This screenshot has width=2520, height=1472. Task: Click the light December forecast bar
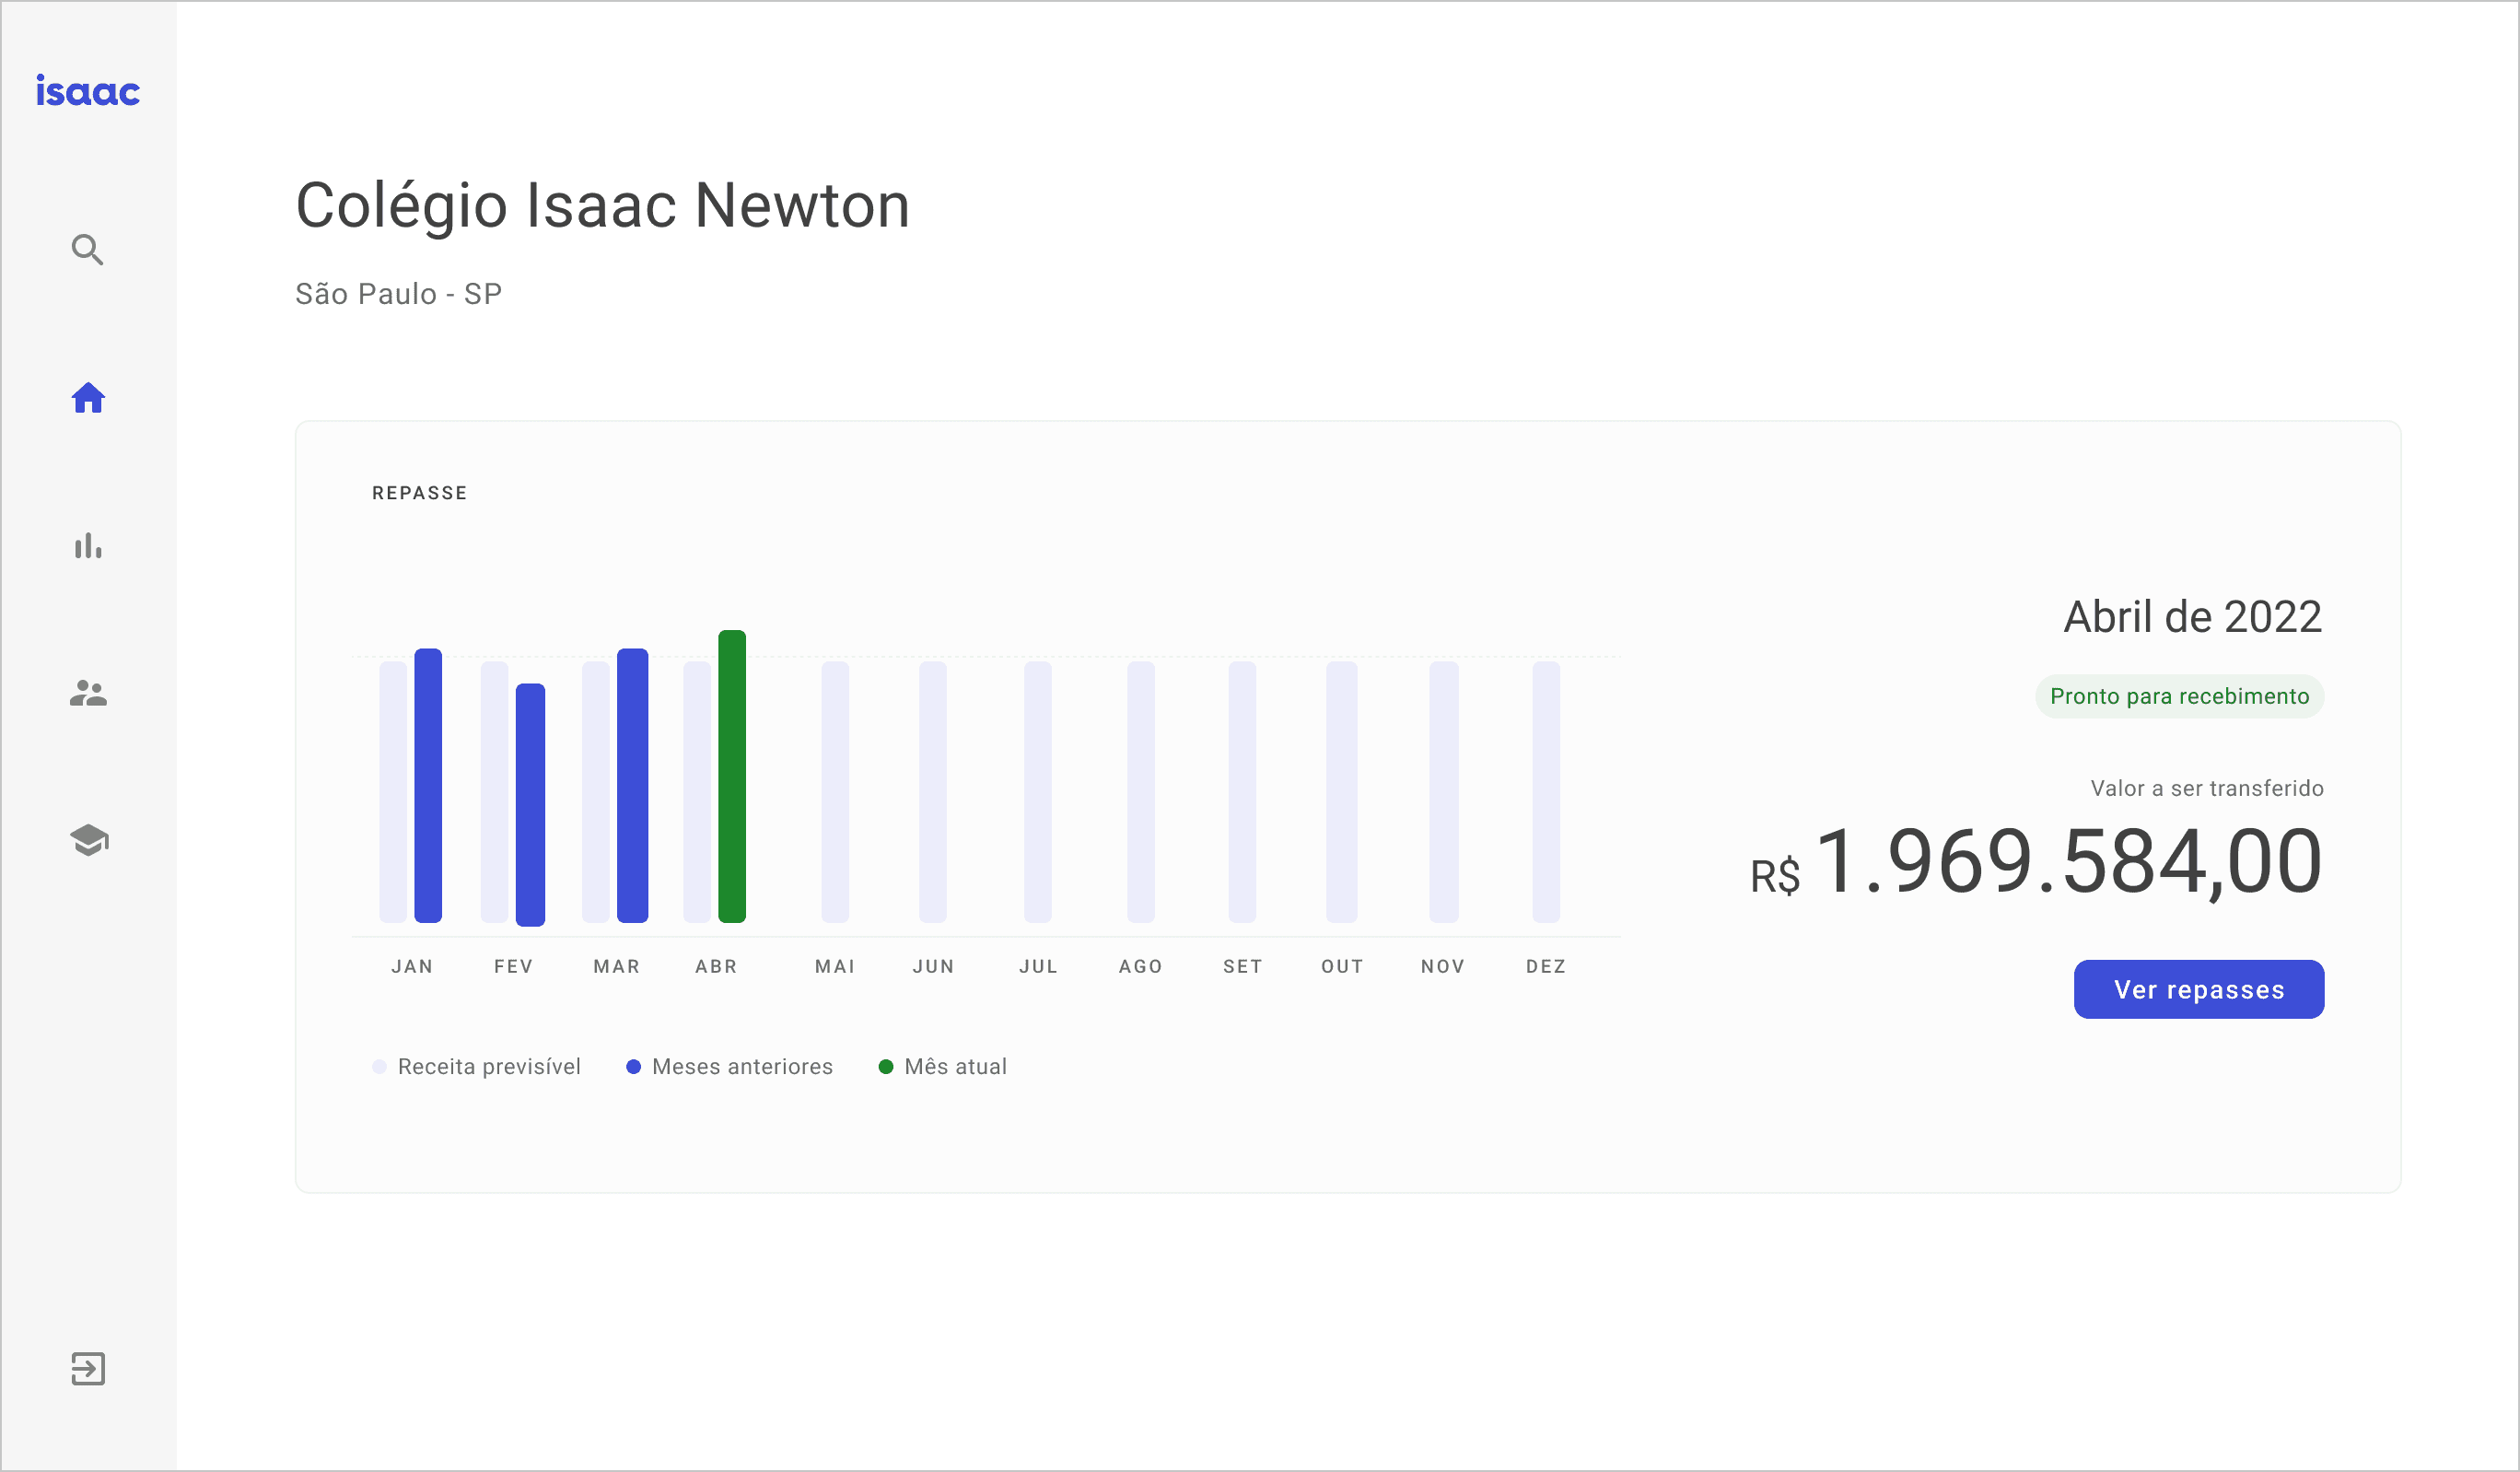click(1546, 792)
